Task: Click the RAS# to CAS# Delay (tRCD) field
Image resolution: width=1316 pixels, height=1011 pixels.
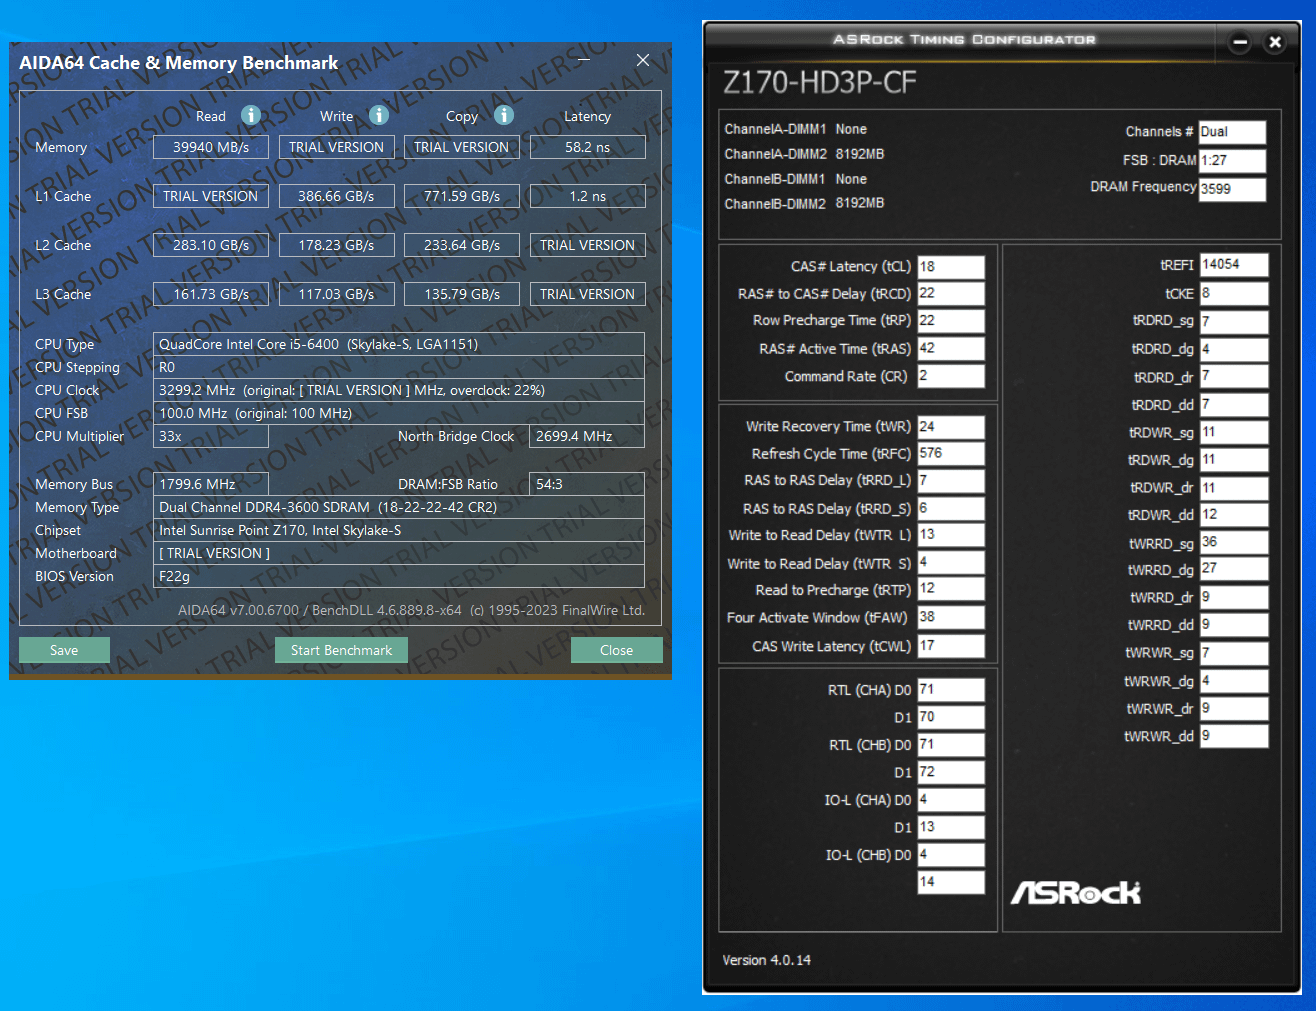Action: click(951, 294)
